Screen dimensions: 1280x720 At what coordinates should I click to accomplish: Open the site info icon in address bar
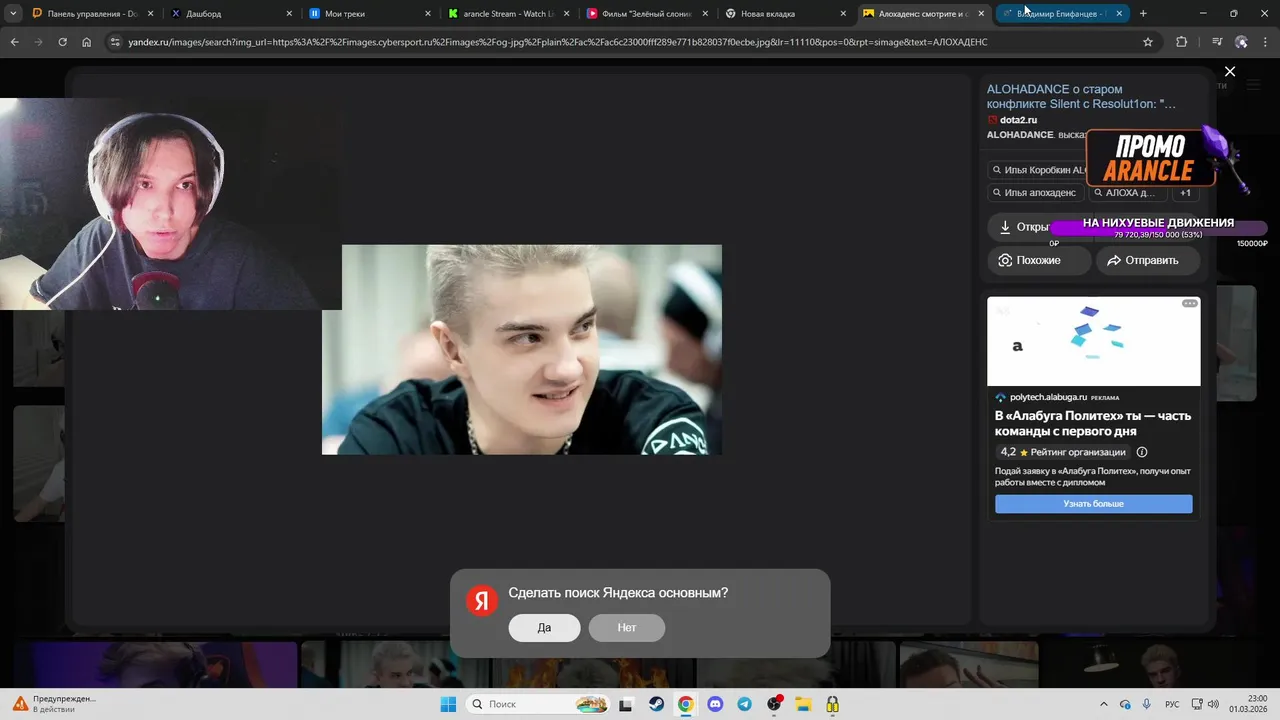tap(115, 42)
